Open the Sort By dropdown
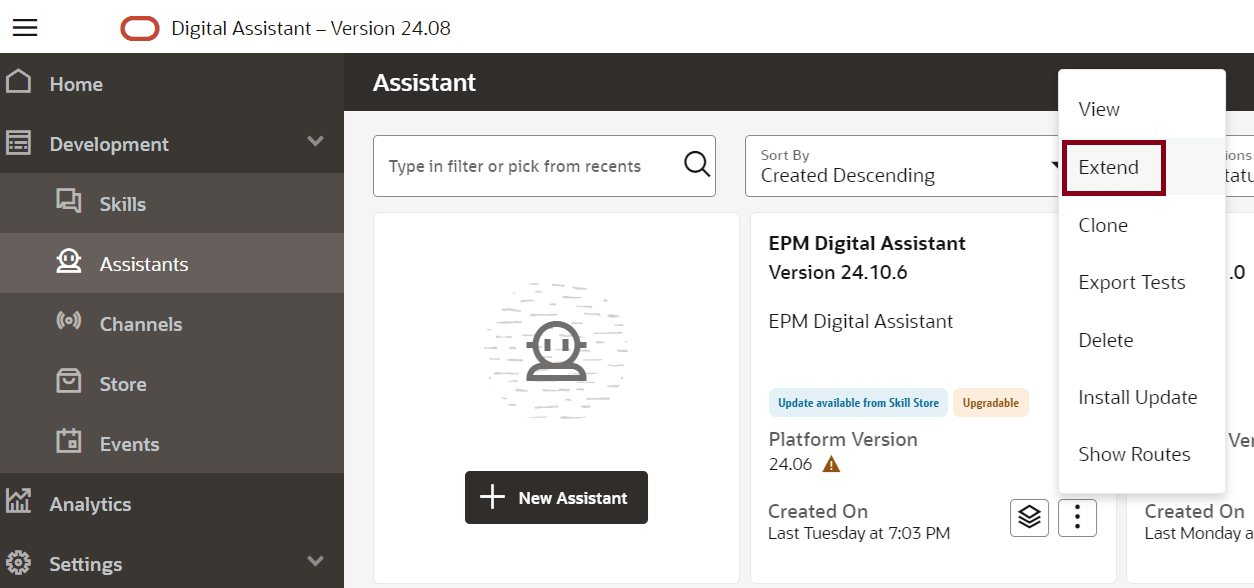The width and height of the screenshot is (1254, 588). (900, 166)
